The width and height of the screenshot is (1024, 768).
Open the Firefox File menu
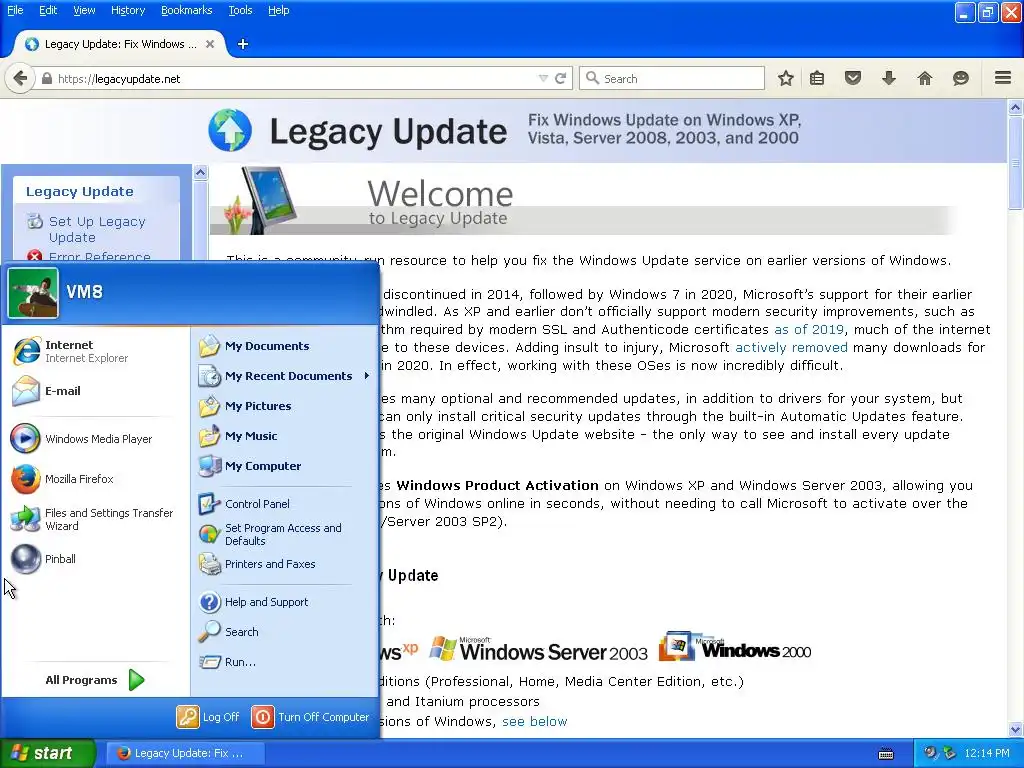[15, 10]
